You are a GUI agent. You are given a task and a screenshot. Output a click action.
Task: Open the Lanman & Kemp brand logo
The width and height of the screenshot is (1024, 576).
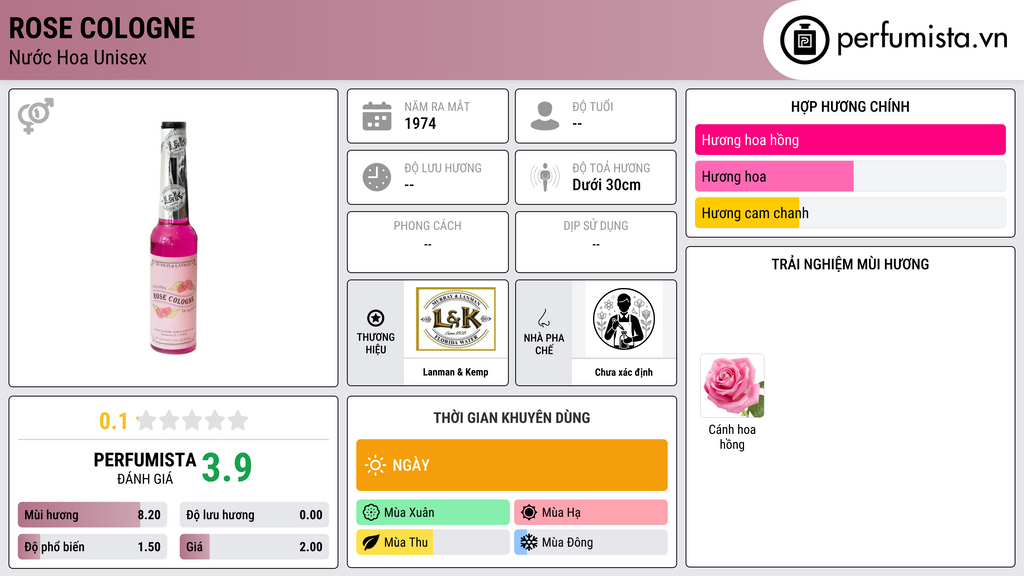point(456,319)
